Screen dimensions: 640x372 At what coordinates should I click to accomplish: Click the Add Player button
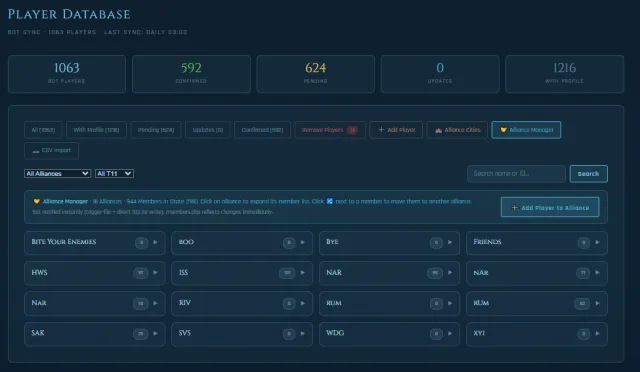tap(396, 130)
